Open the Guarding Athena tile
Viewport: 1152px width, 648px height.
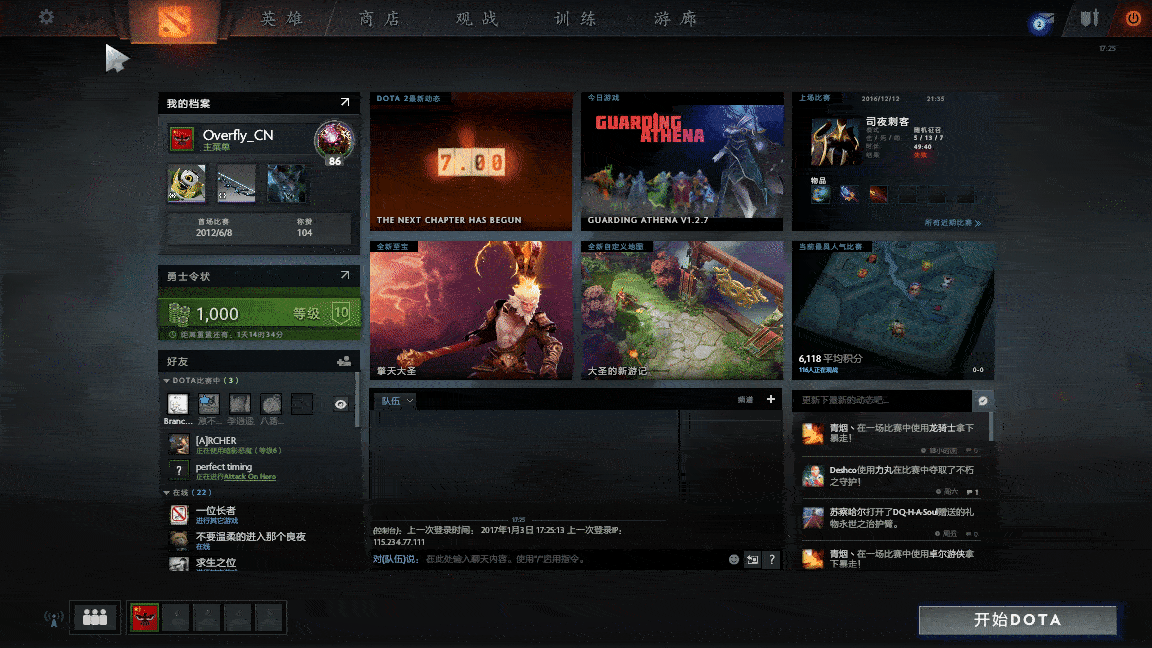pos(682,161)
